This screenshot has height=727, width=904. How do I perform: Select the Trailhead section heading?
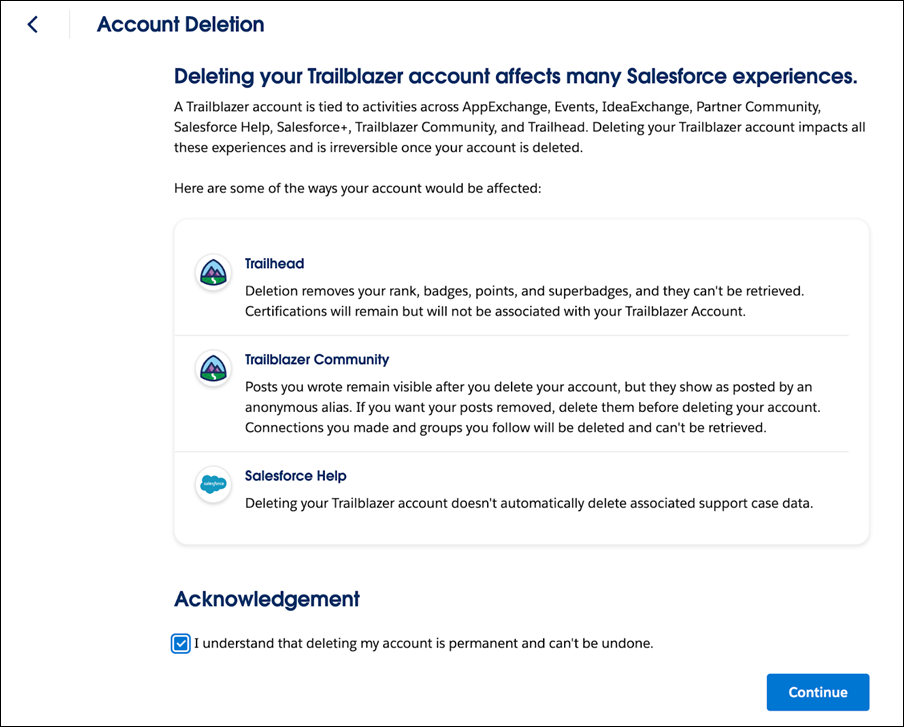click(x=274, y=264)
